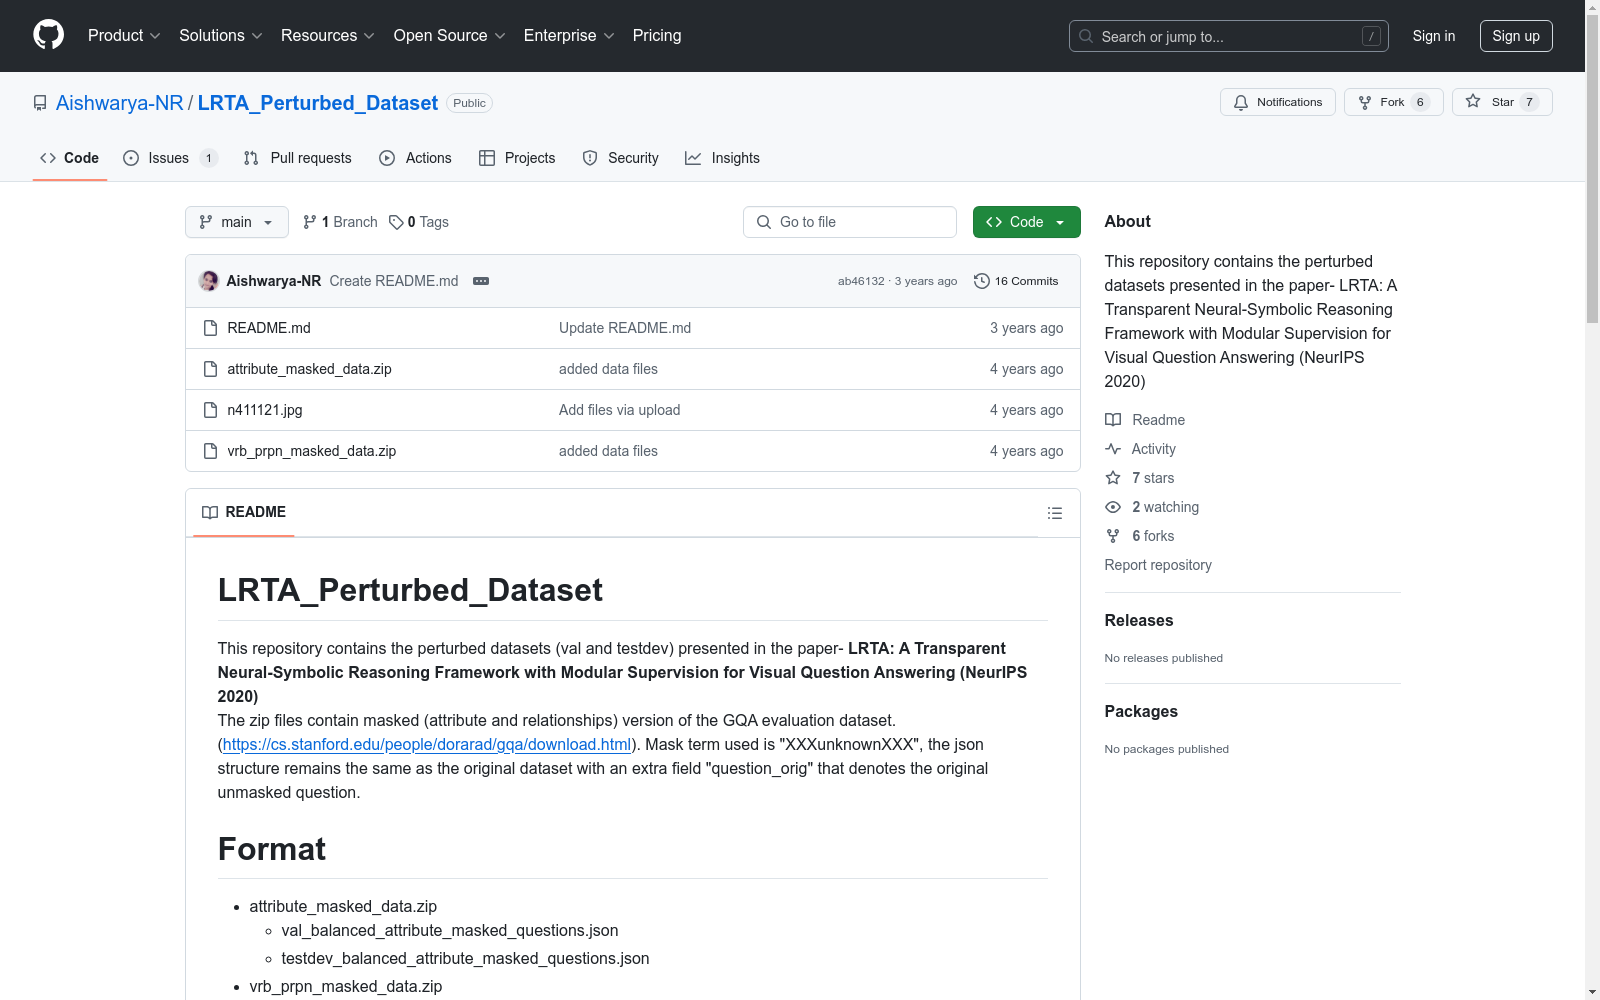Open the Issues tab
The image size is (1600, 1000).
[x=170, y=158]
